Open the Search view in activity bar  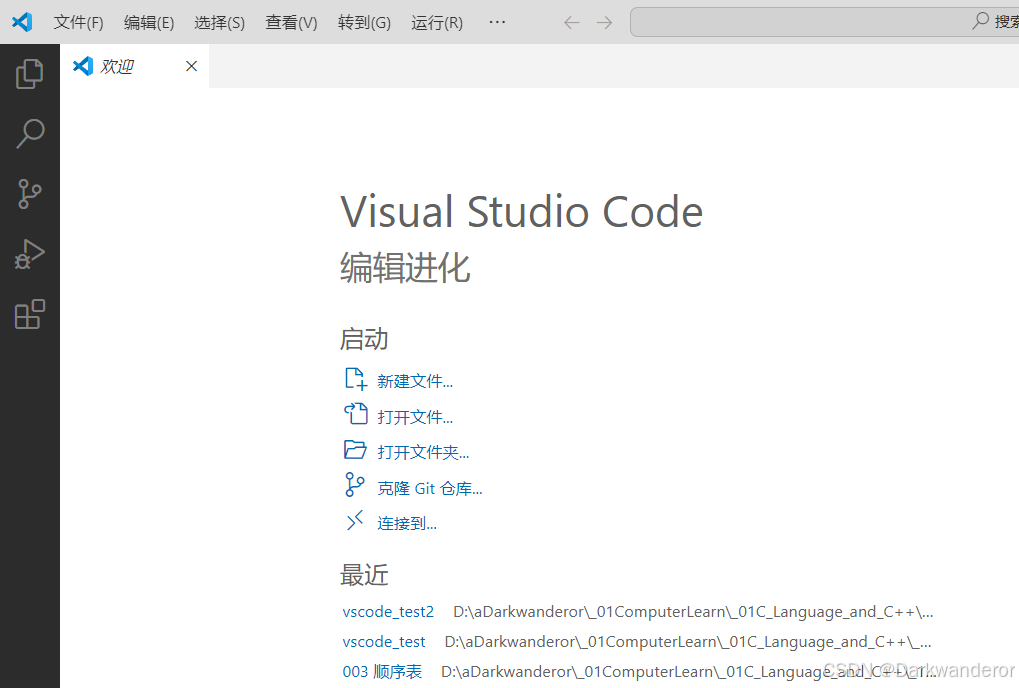tap(30, 133)
